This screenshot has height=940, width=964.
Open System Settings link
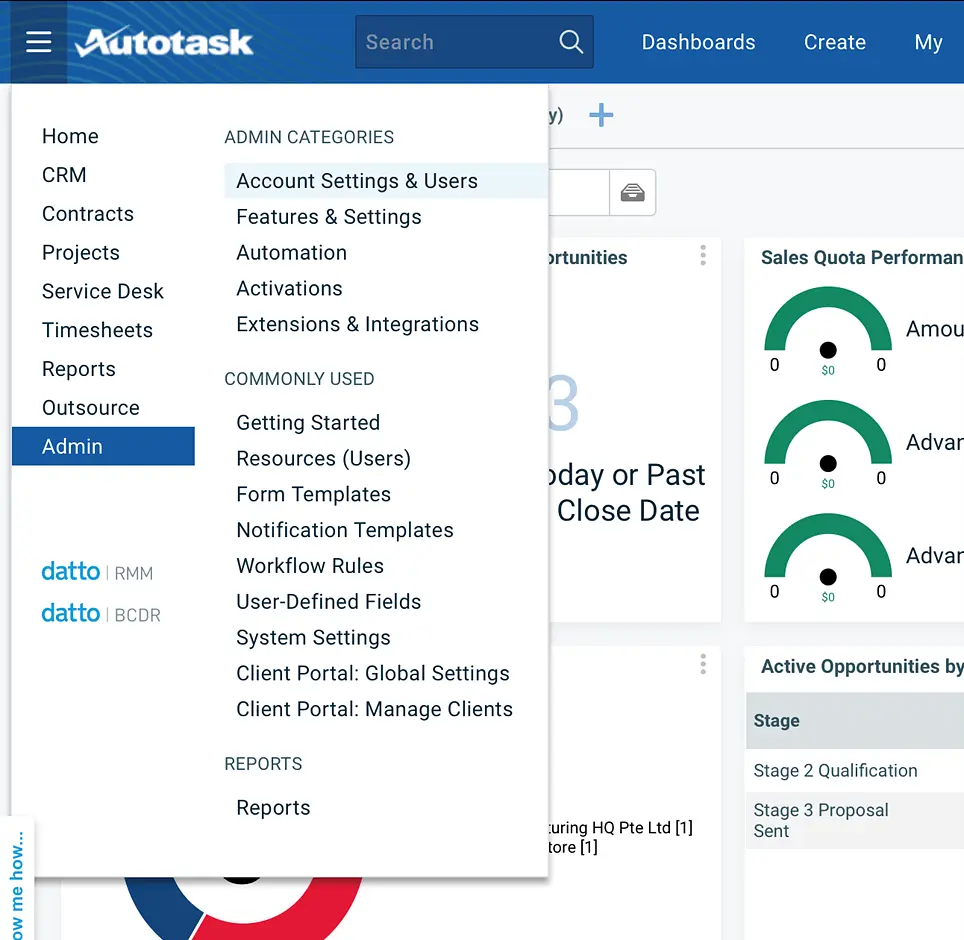(313, 638)
